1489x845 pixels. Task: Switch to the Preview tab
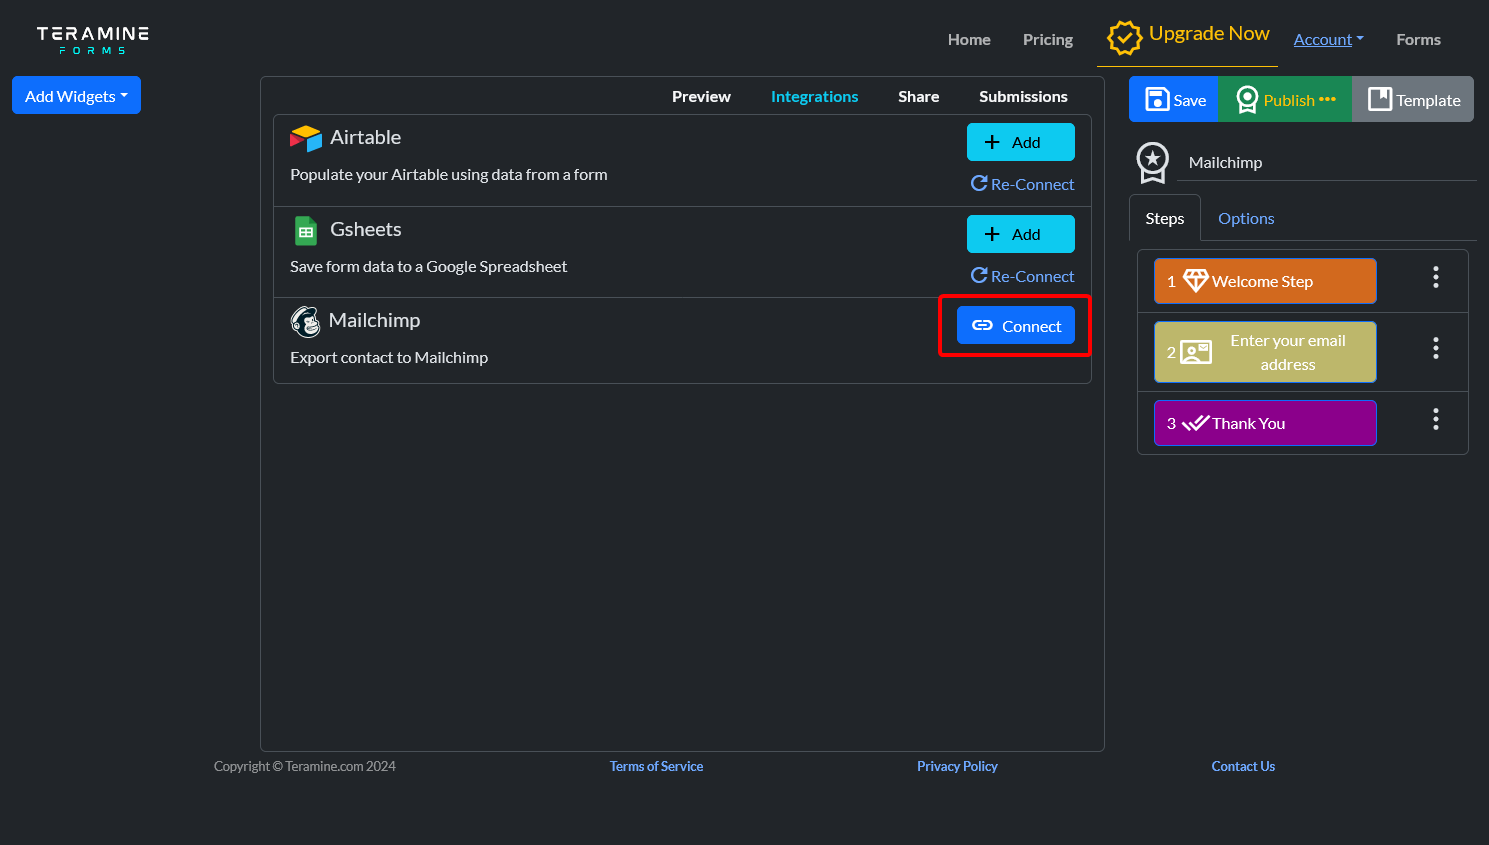click(x=701, y=96)
